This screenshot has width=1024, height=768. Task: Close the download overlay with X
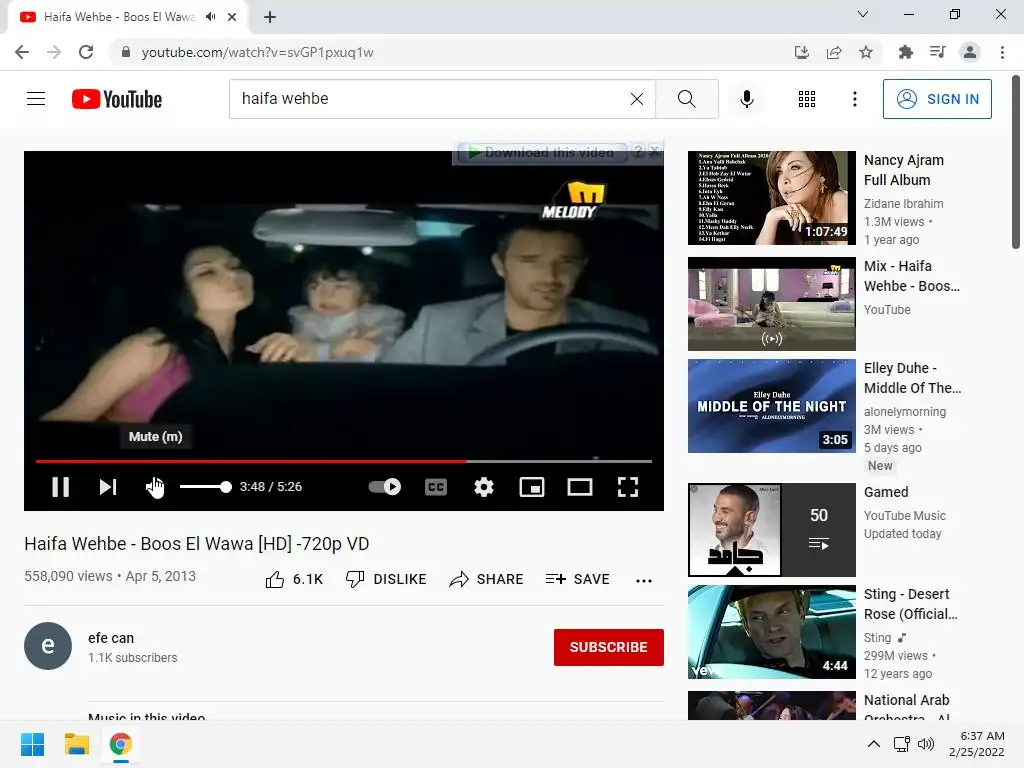pos(654,152)
